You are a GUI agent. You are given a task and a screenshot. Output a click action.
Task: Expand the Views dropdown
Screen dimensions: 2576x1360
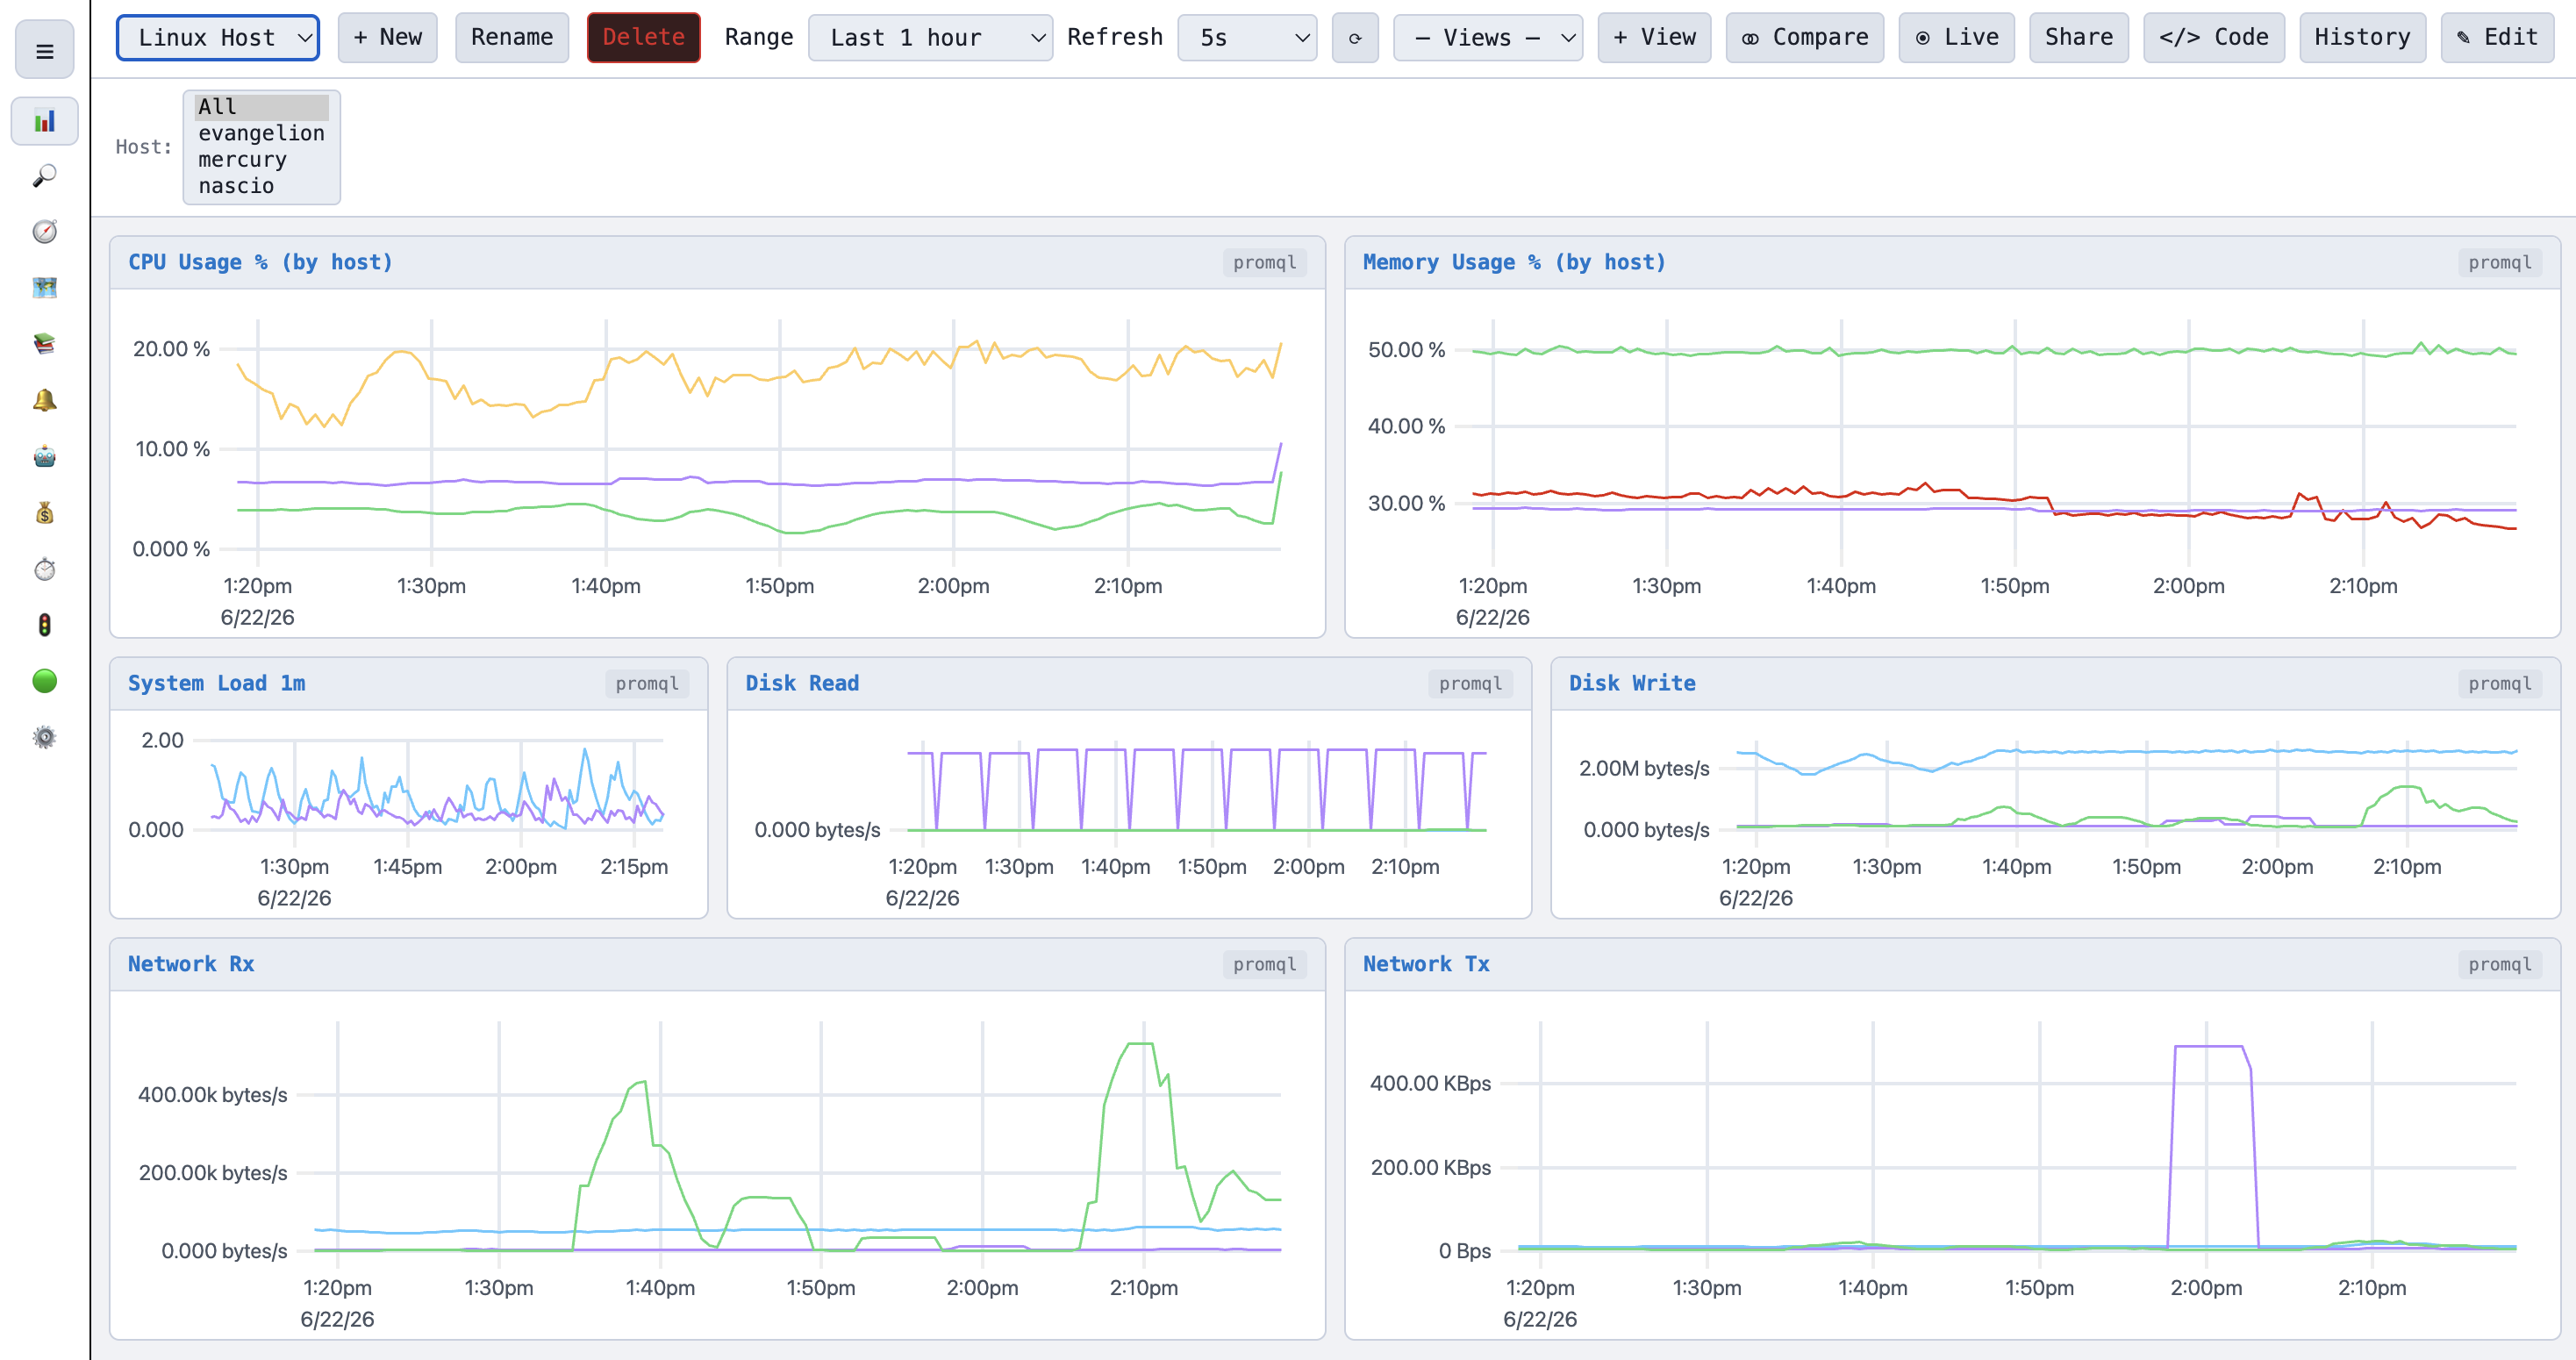1488,38
